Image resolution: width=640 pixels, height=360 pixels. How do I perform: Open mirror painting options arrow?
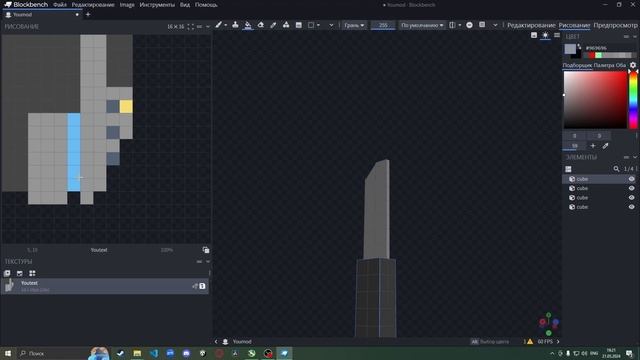(460, 25)
